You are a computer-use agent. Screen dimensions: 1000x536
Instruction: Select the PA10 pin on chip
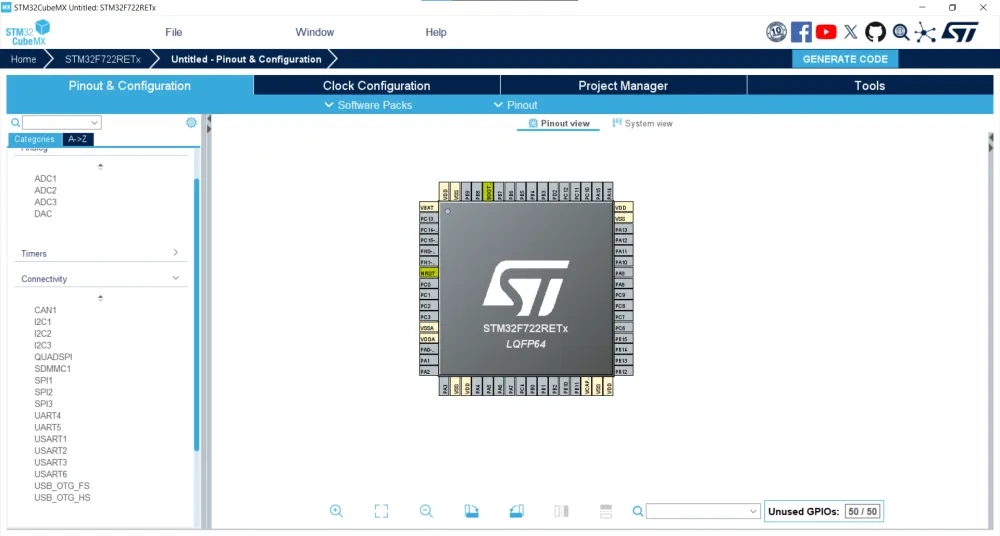click(623, 262)
